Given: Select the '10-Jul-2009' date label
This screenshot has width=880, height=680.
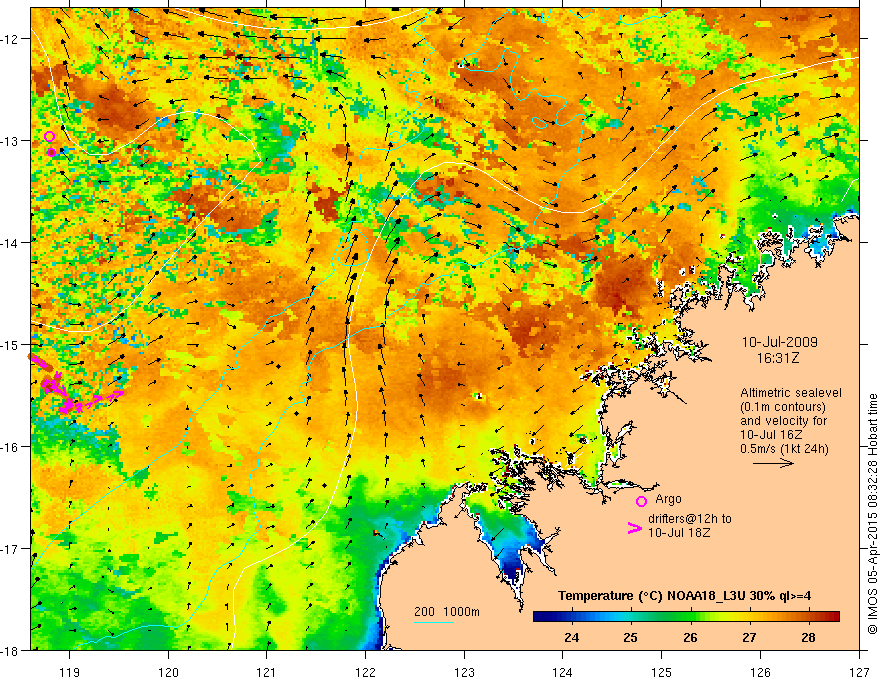Looking at the screenshot, I should (x=780, y=342).
